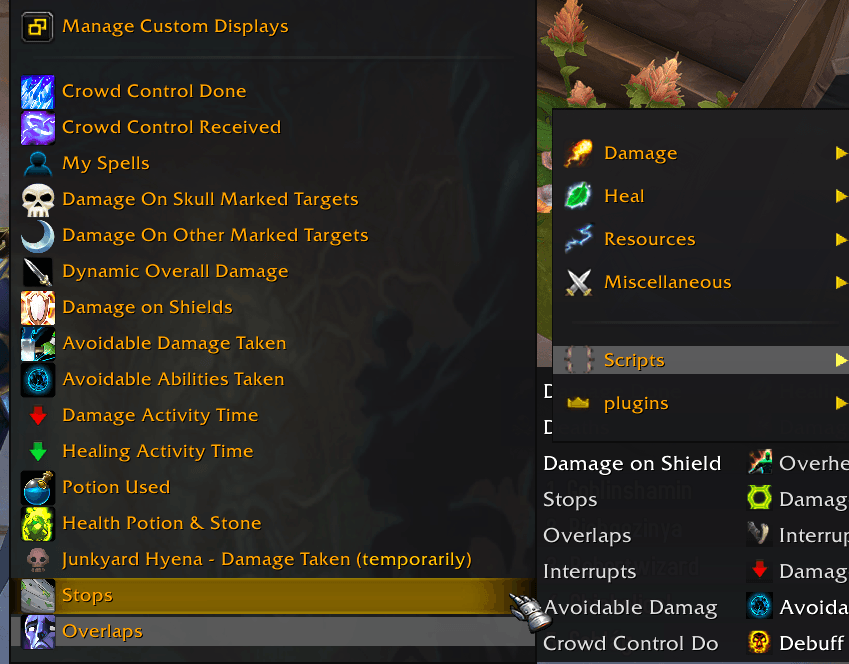Expand the Damage submenu arrow

841,153
